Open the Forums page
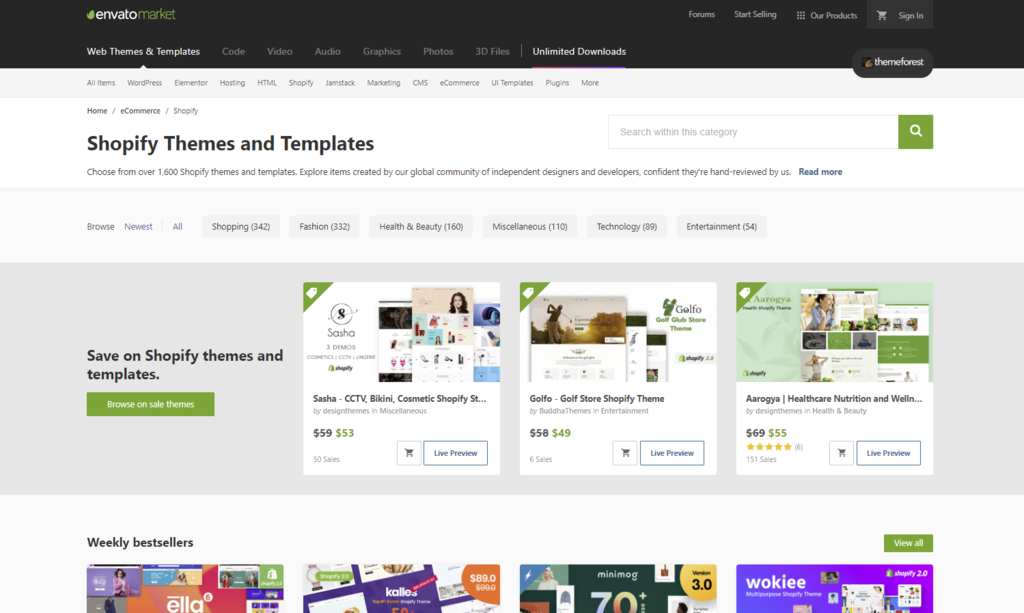This screenshot has width=1024, height=613. pos(702,14)
